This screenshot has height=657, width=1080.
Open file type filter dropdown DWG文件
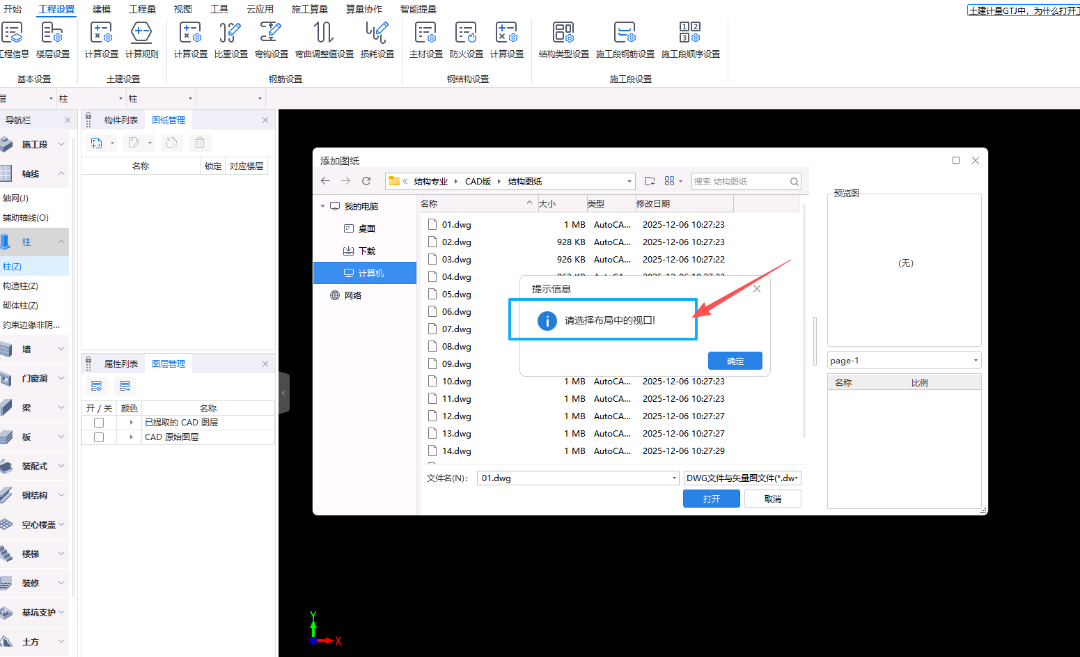point(742,478)
